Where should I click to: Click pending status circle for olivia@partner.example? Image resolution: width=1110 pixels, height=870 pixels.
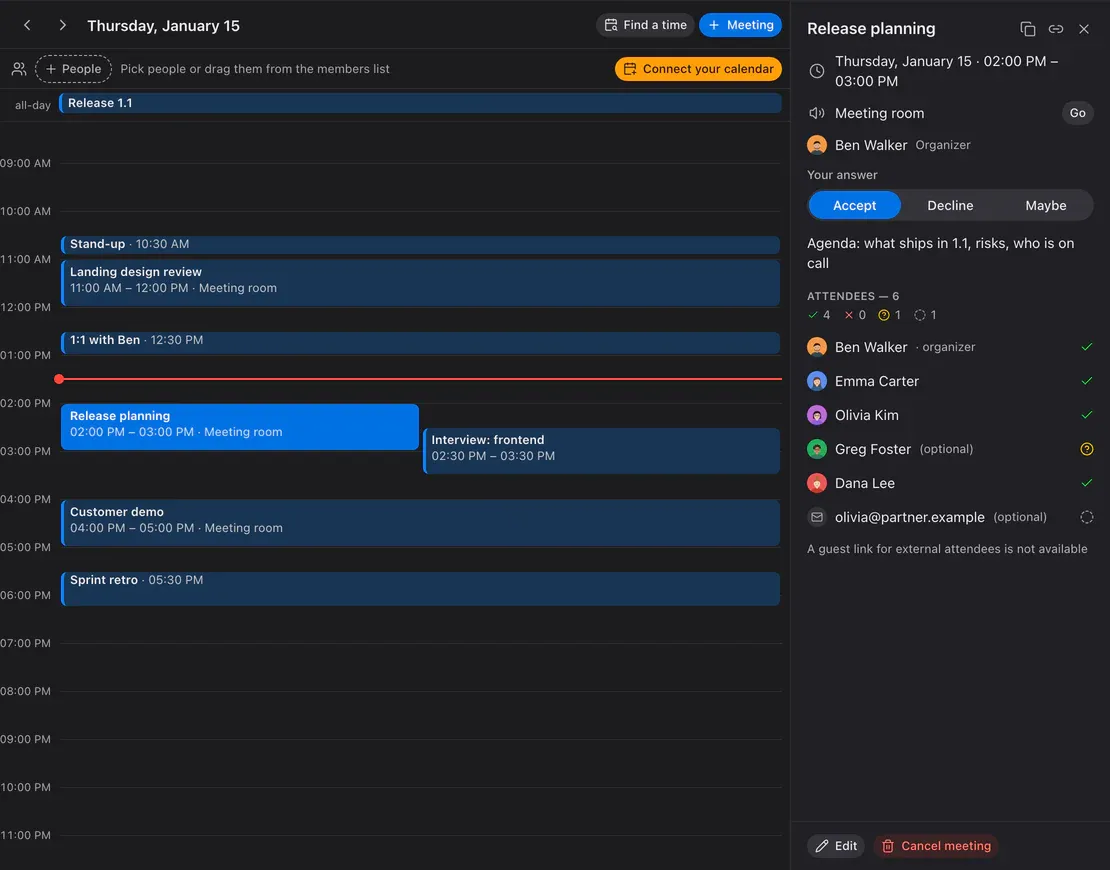tap(1087, 517)
